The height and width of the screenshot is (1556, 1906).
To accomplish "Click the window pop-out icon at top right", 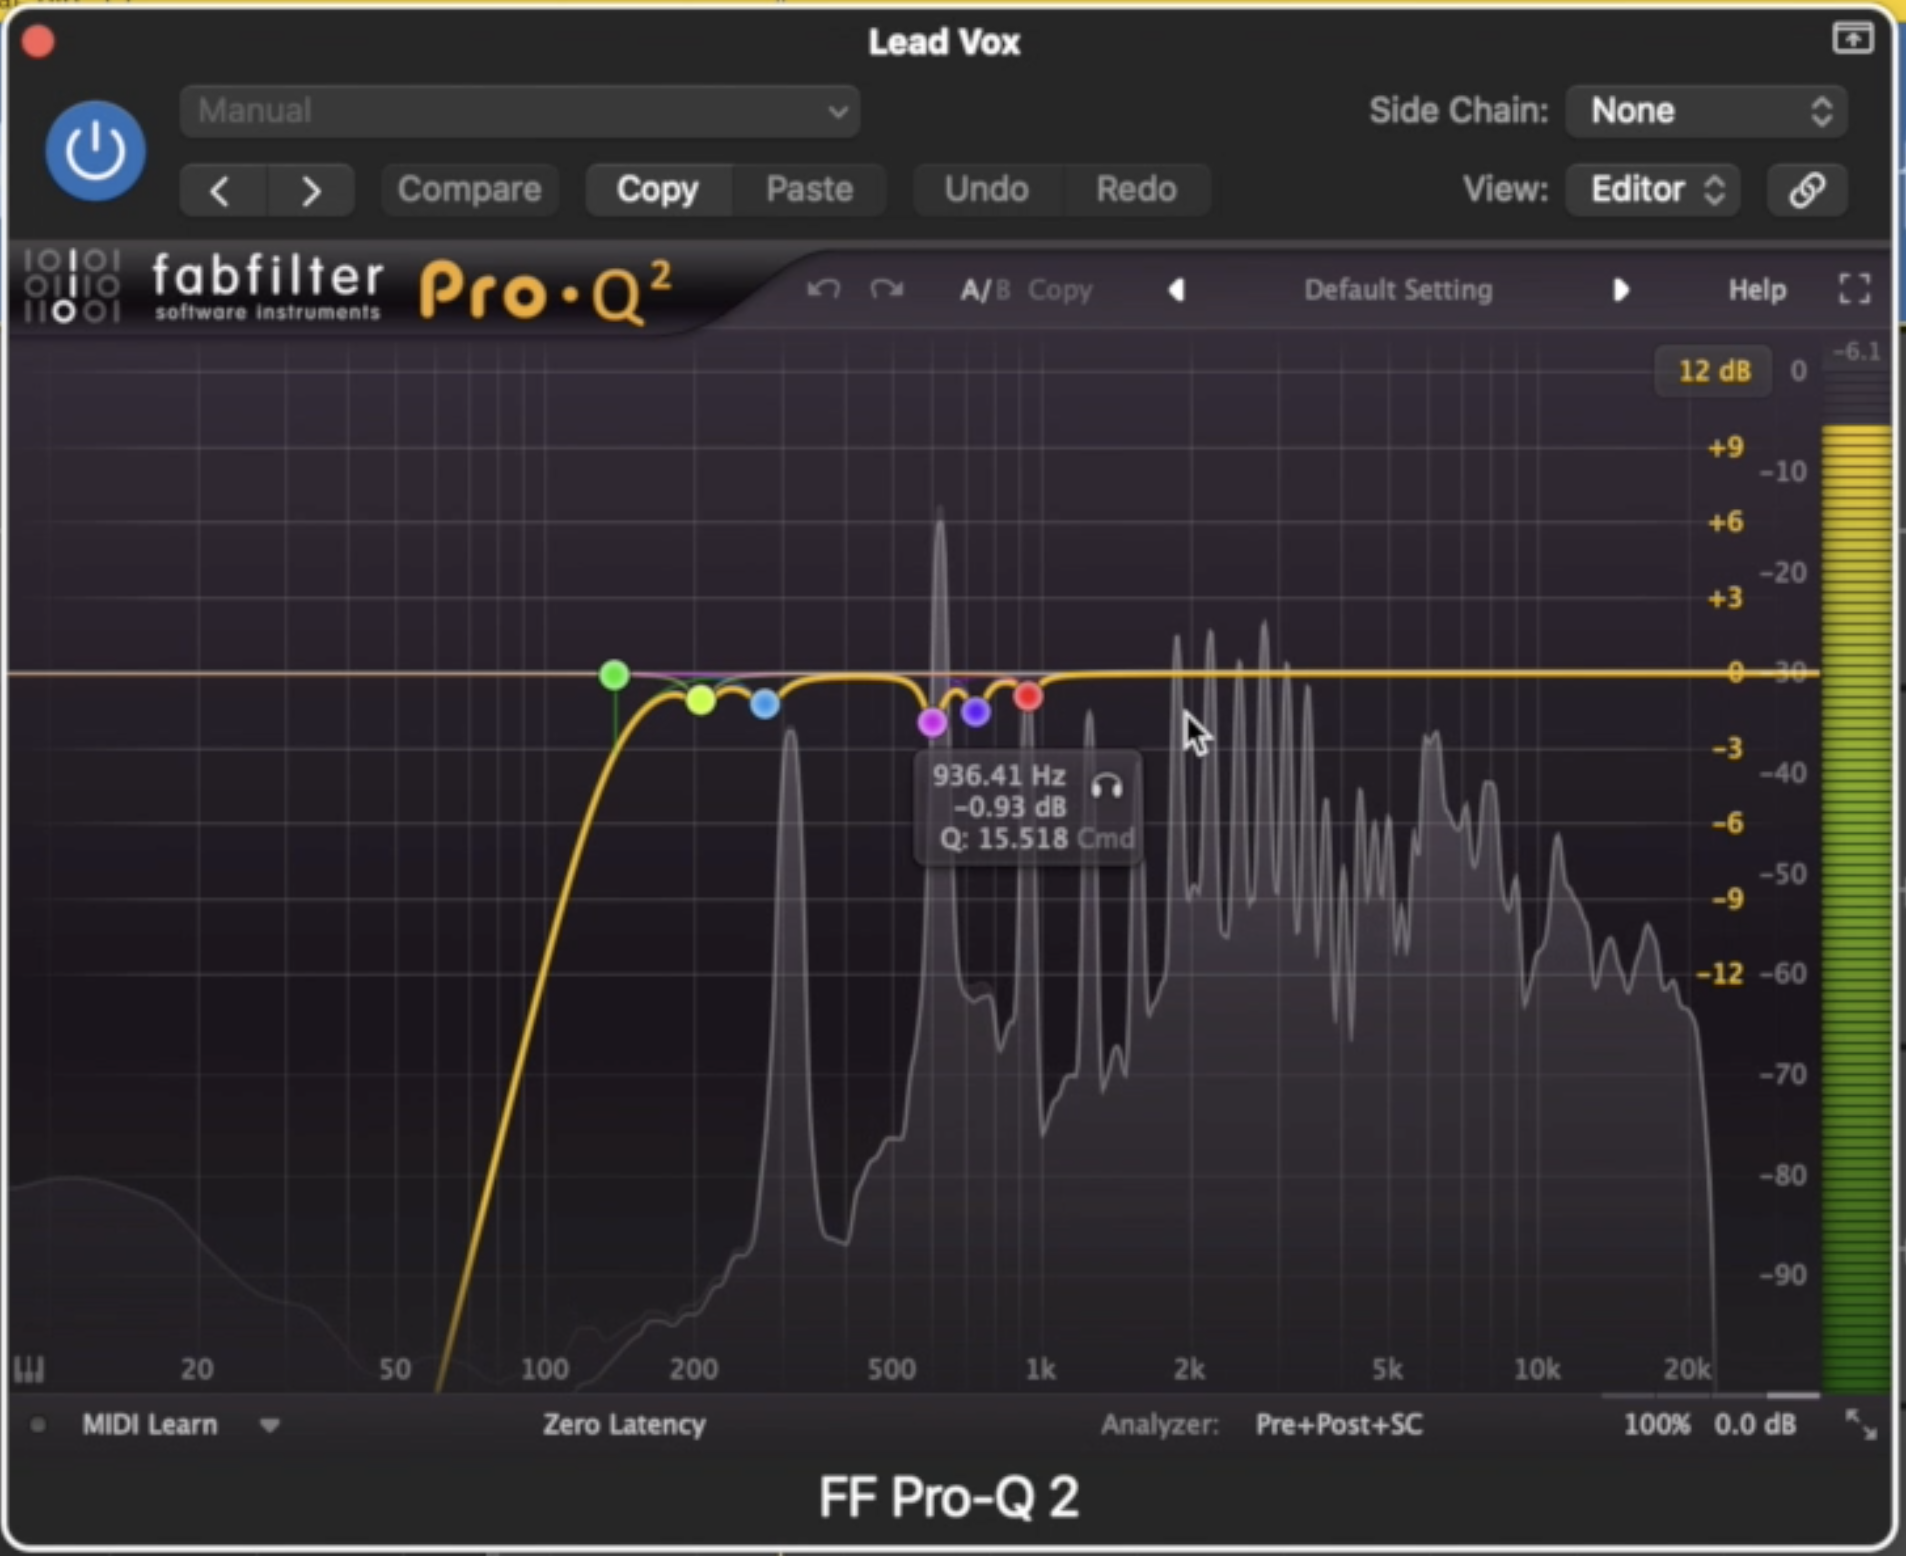I will click(1852, 38).
